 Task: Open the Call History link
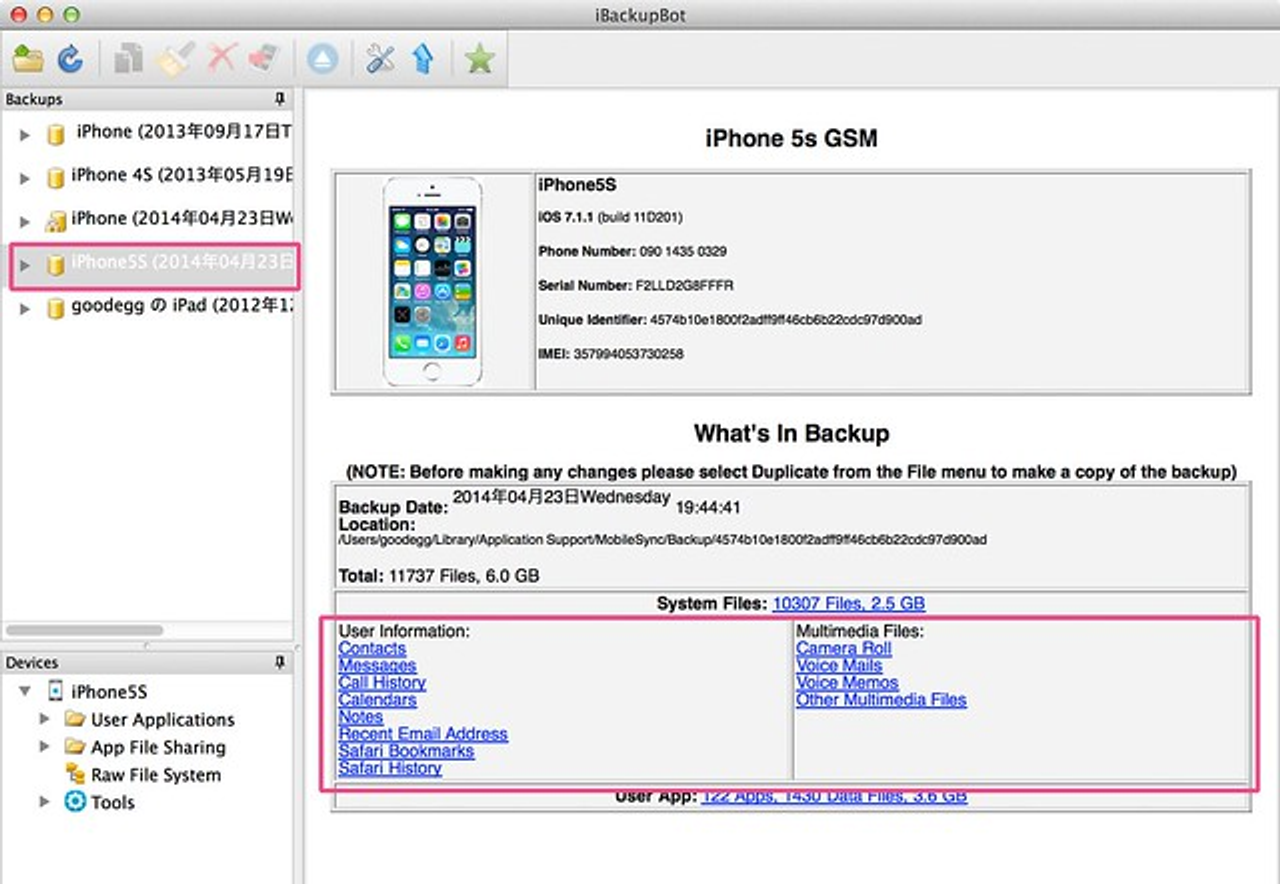coord(382,682)
